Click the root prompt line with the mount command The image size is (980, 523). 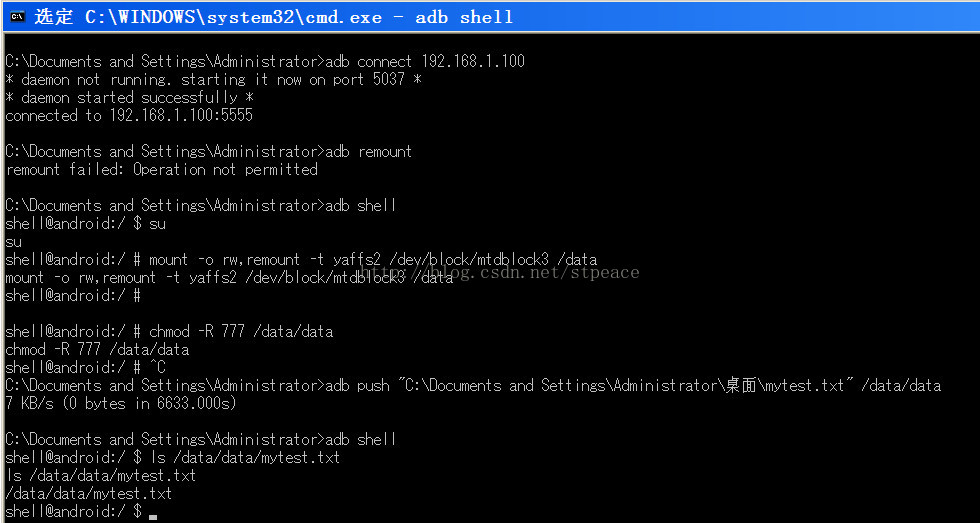(300, 260)
